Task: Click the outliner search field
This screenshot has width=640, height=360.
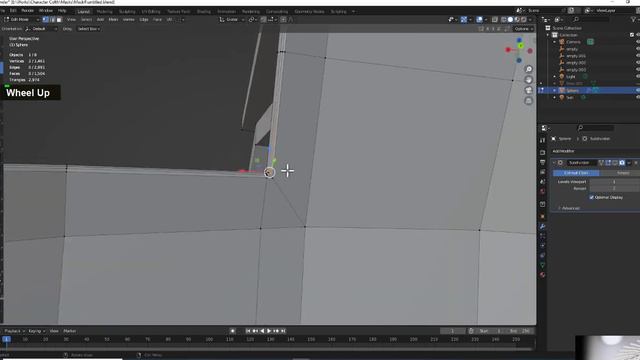Action: click(591, 19)
